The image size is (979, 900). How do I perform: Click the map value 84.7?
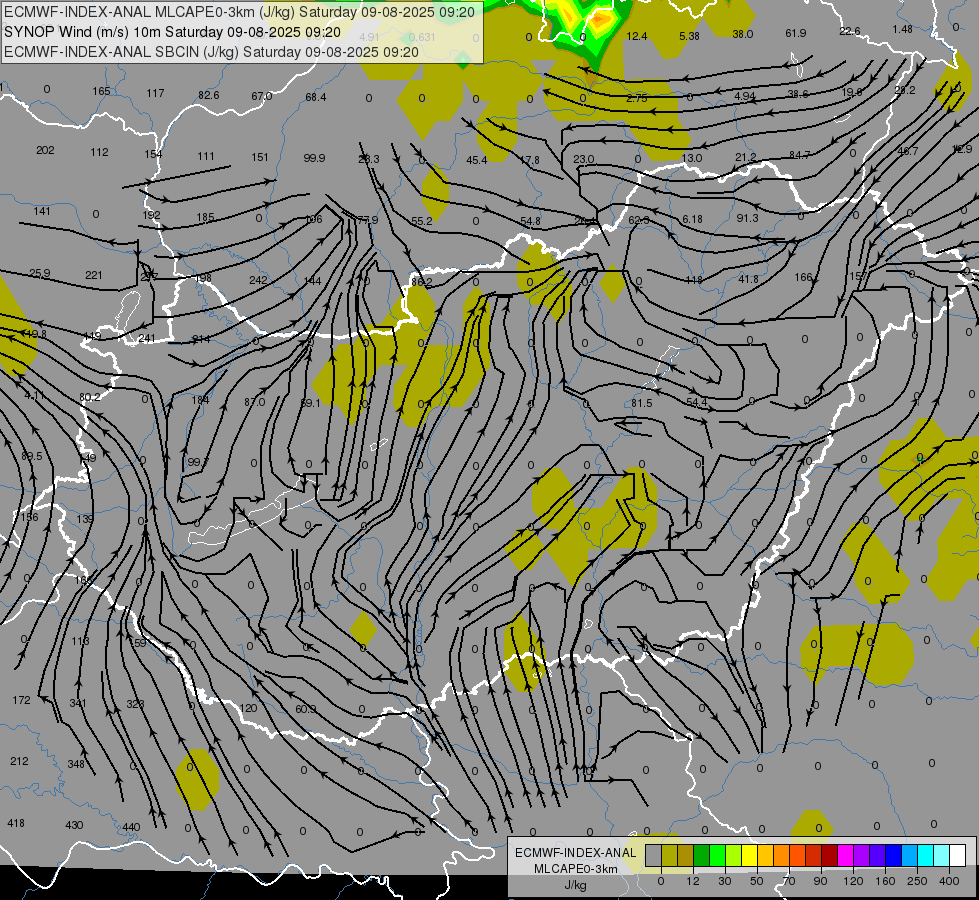pyautogui.click(x=799, y=155)
